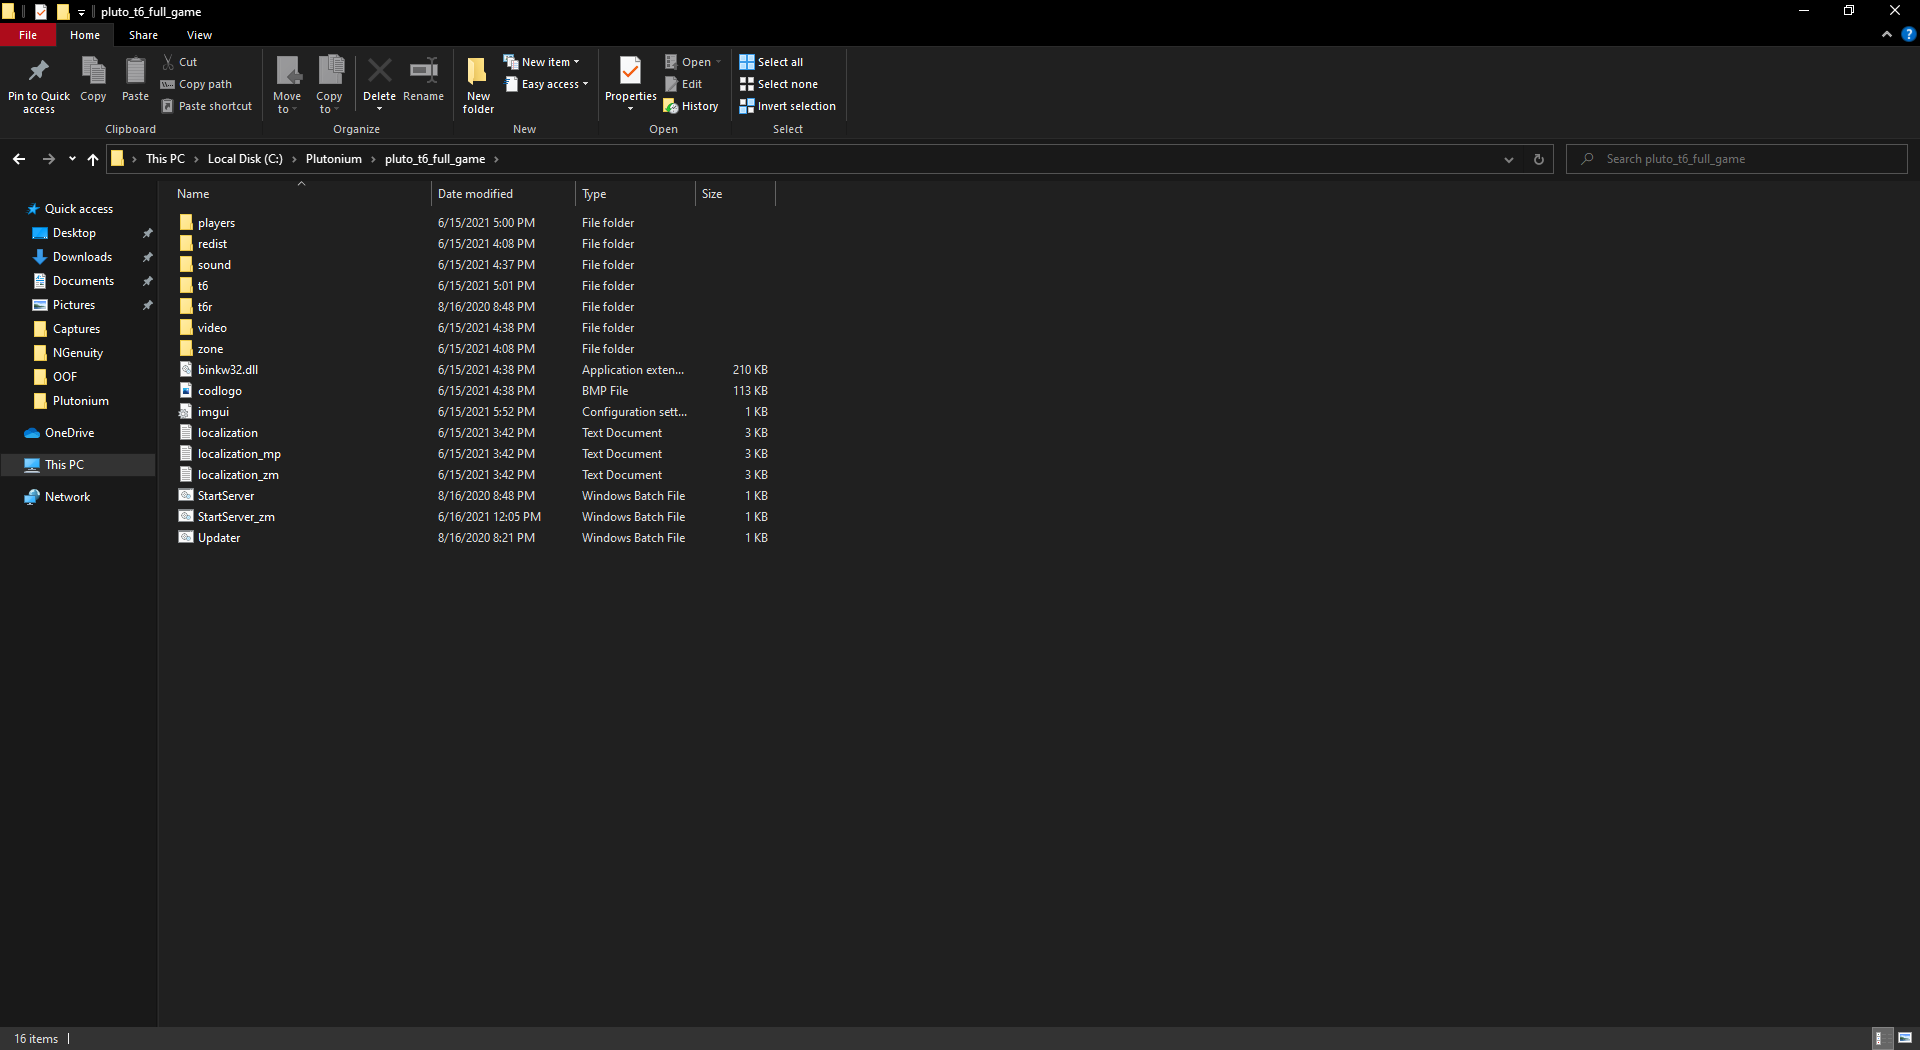
Task: Click Select none
Action: click(778, 84)
